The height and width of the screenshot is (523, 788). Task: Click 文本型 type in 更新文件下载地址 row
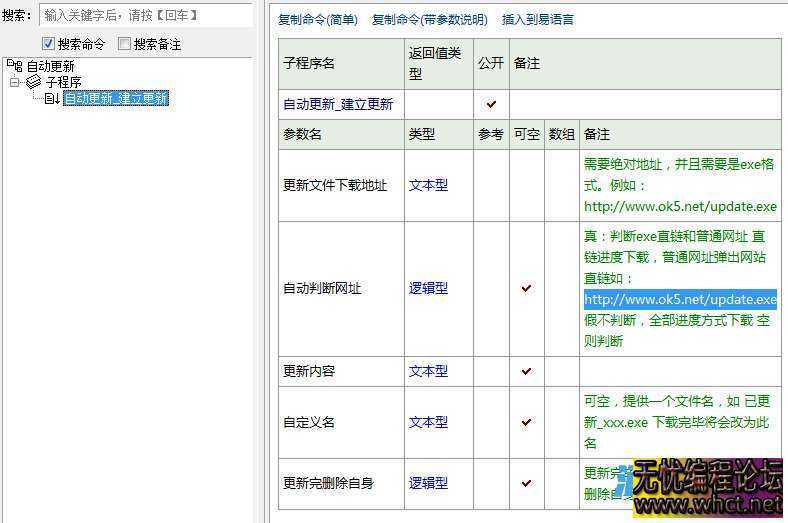pyautogui.click(x=428, y=185)
